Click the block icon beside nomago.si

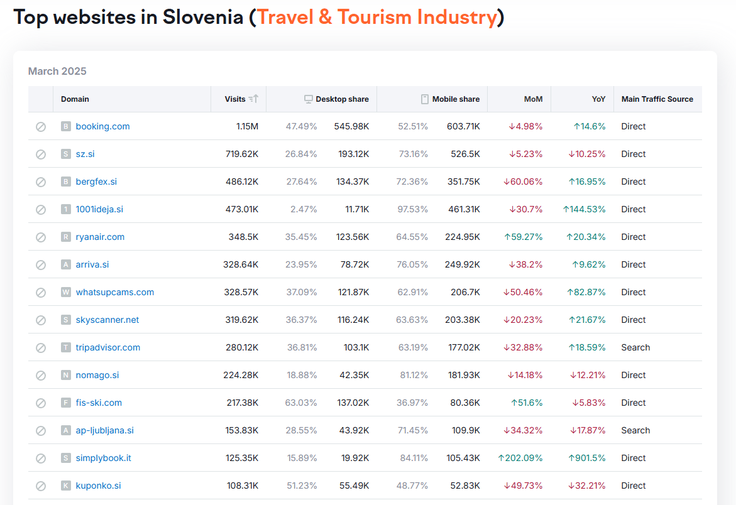coord(41,375)
